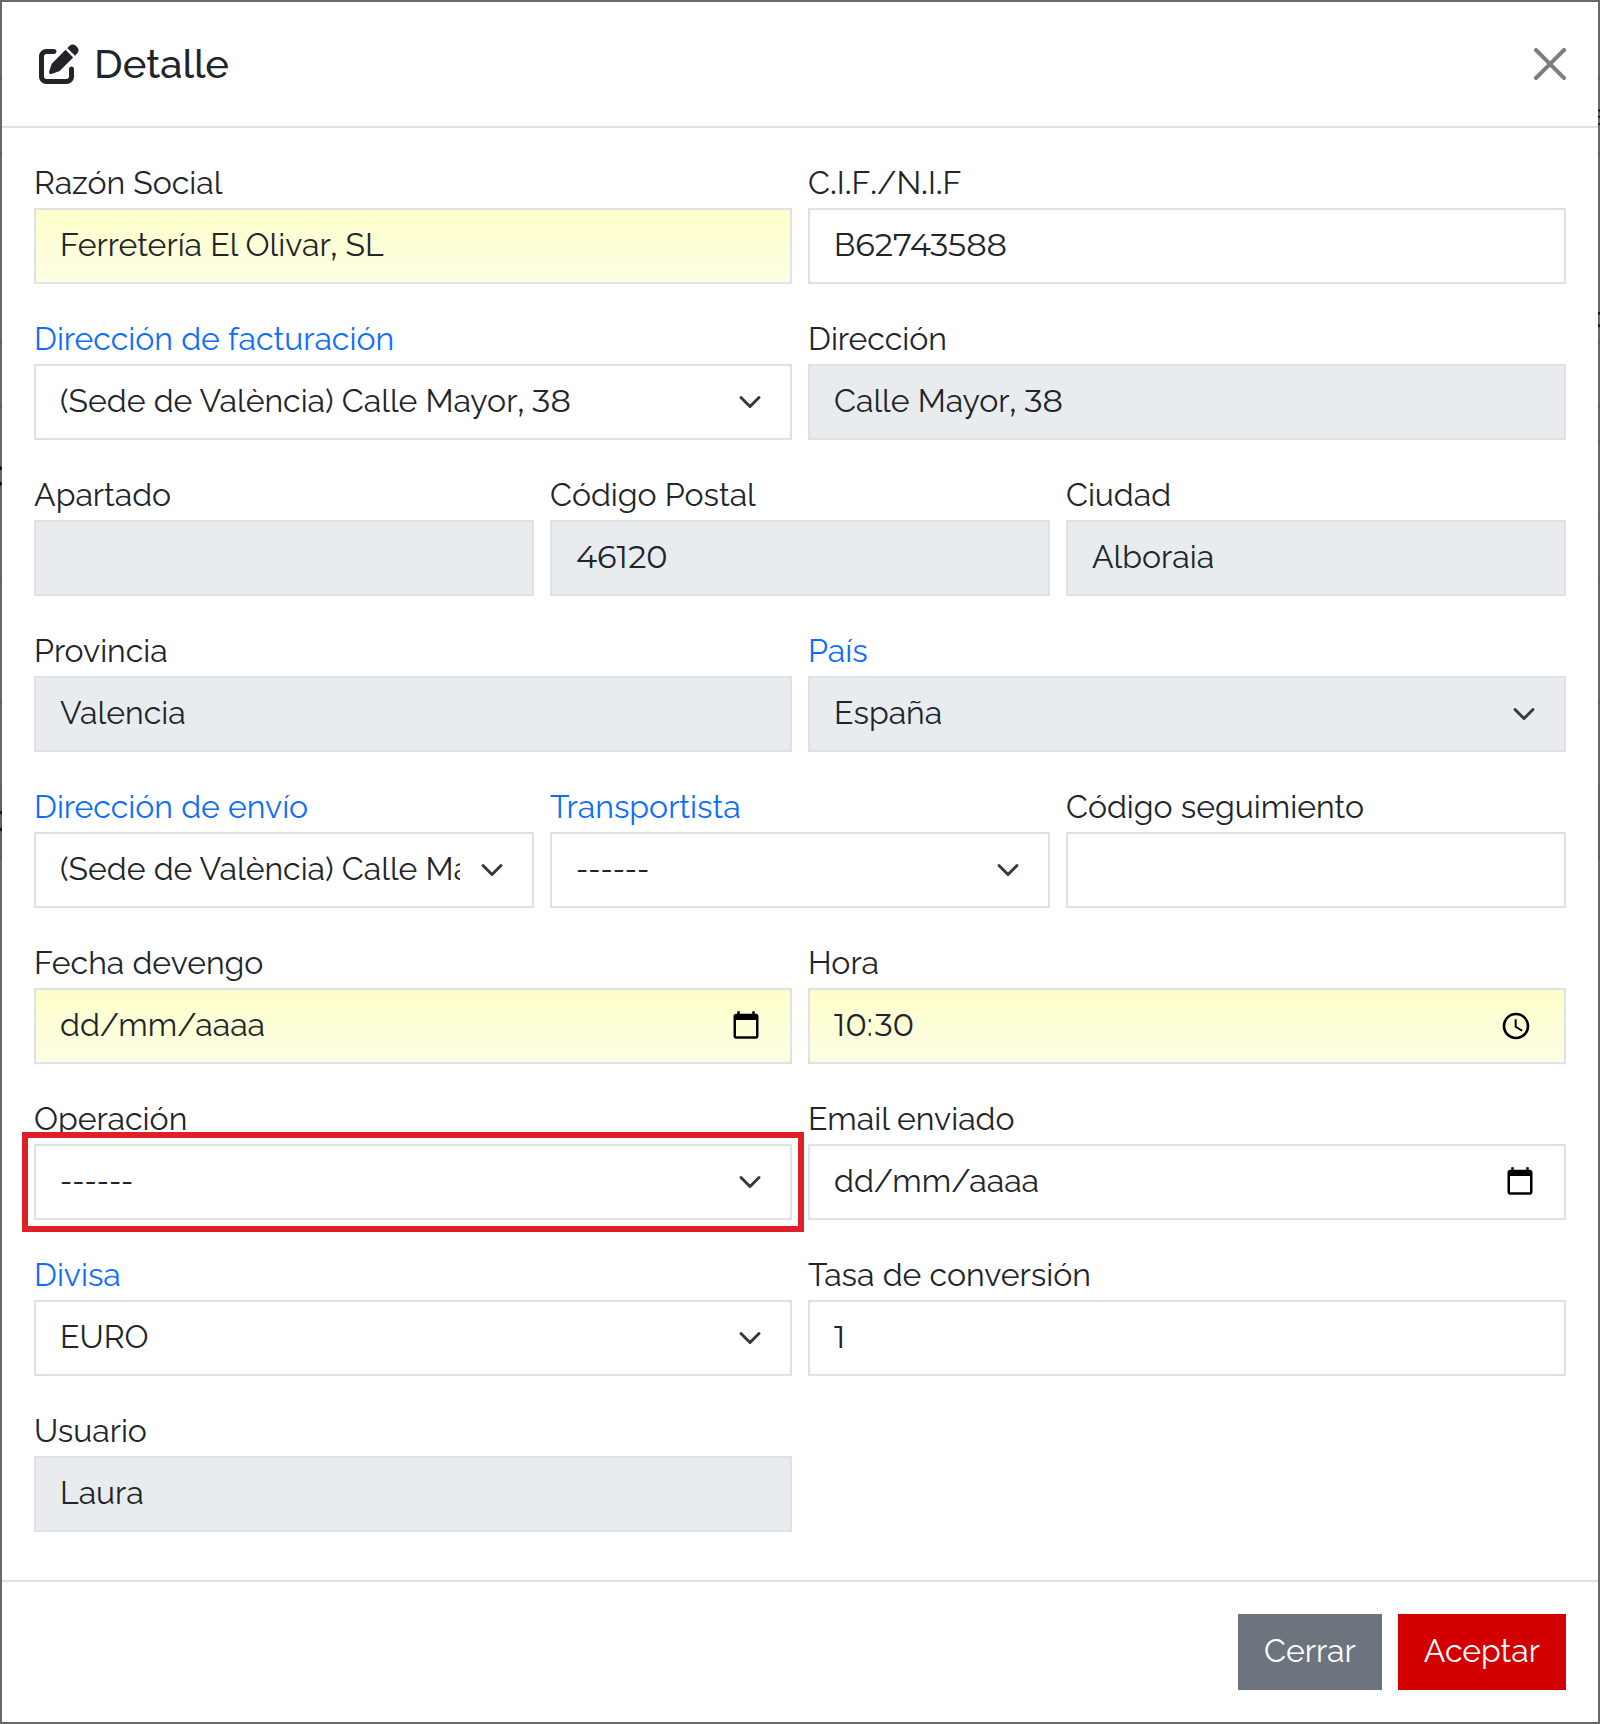The height and width of the screenshot is (1724, 1600).
Task: Open the calendar picker in Fecha devengo
Action: tap(746, 1025)
